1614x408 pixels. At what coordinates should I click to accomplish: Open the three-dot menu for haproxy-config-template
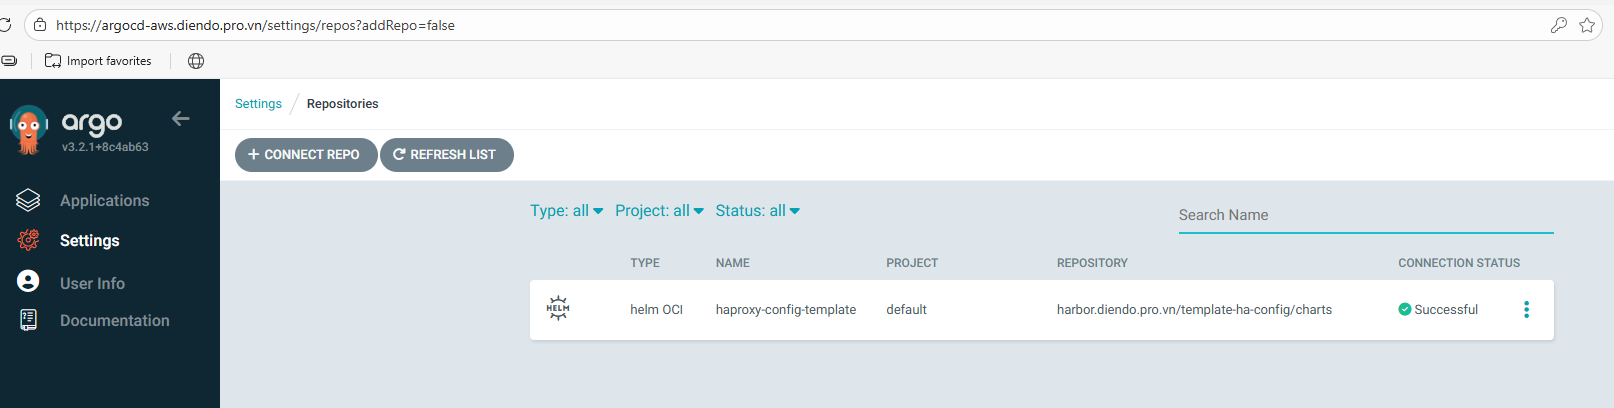point(1526,310)
